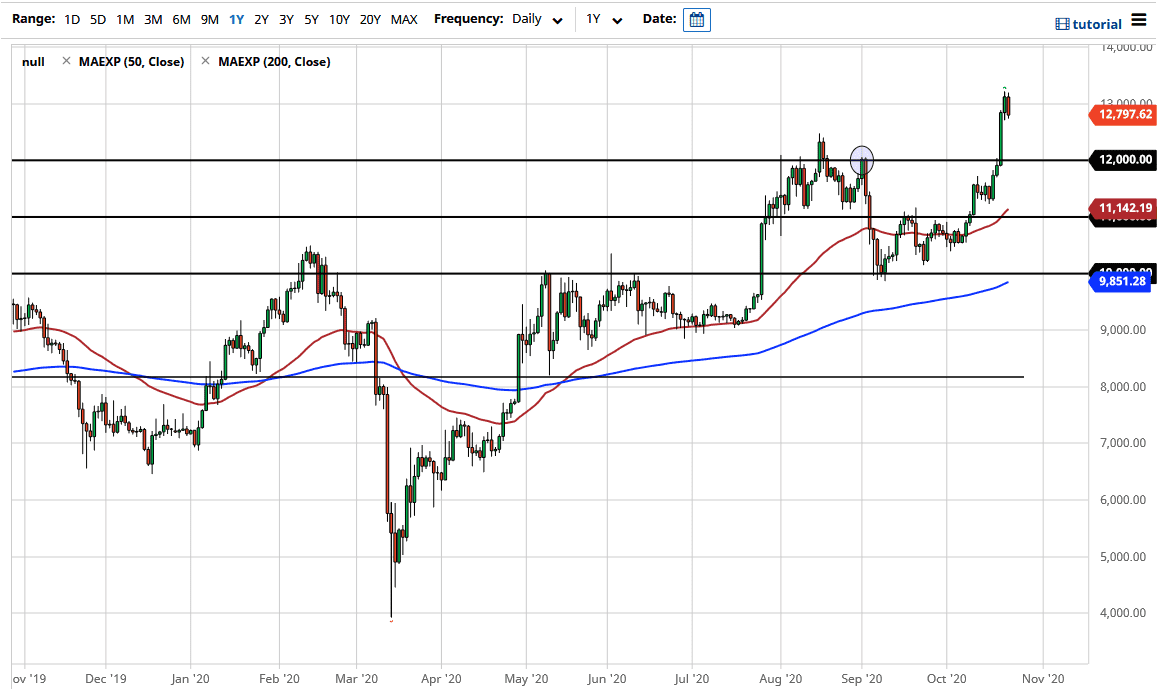Select the 5D range
This screenshot has height=698, width=1158.
[97, 19]
